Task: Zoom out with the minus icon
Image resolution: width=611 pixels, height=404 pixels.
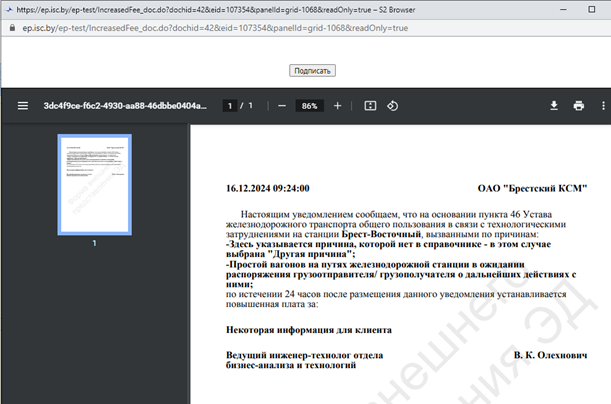Action: 282,106
